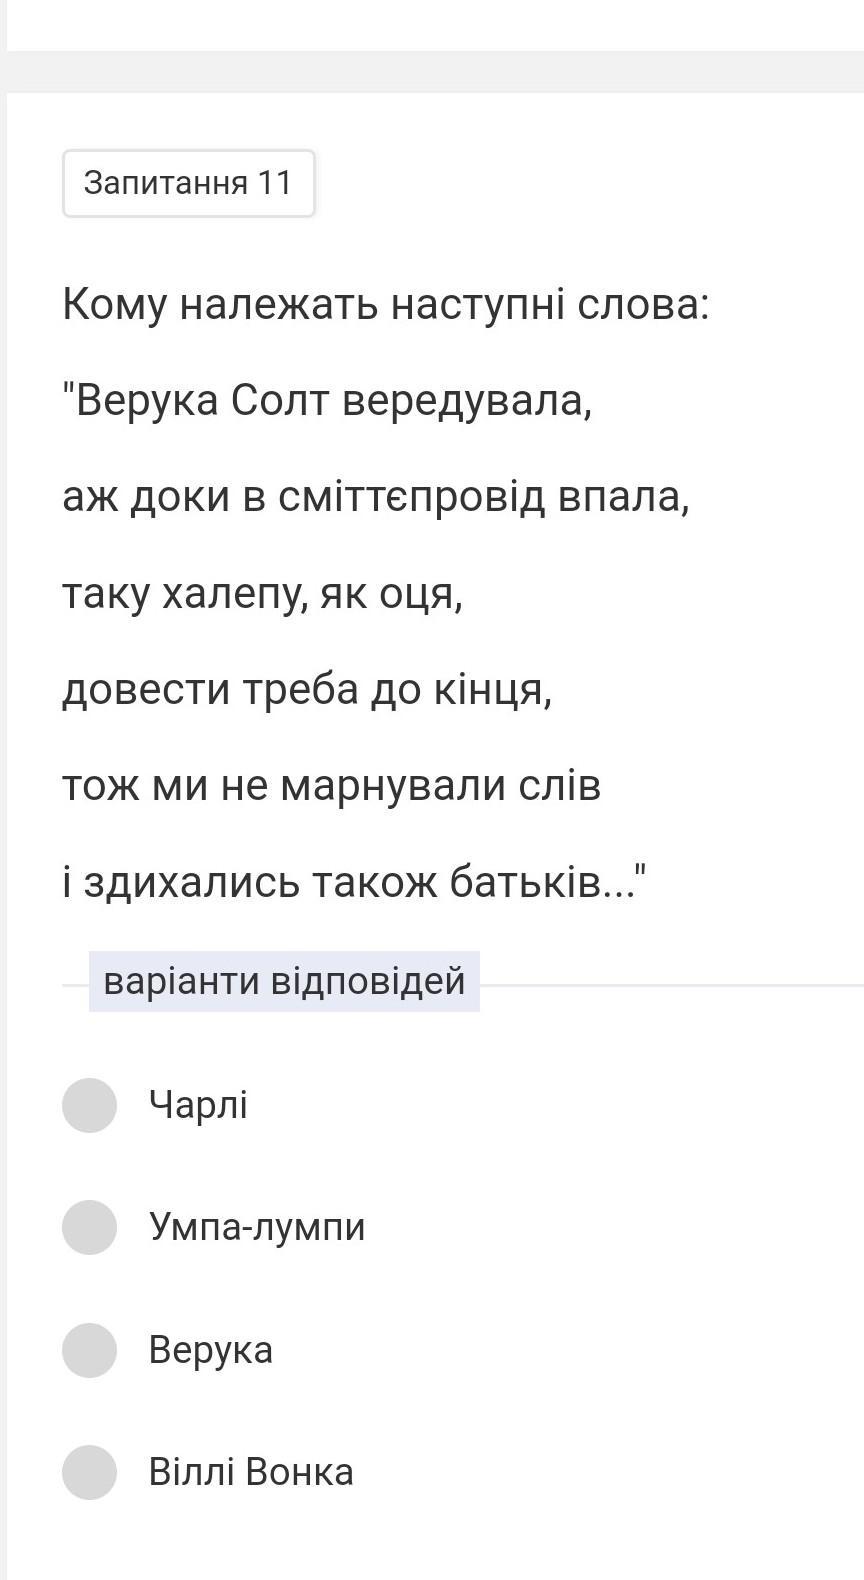The width and height of the screenshot is (864, 1580).
Task: Pick the Віллі Вонка radio button
Action: (x=90, y=1472)
